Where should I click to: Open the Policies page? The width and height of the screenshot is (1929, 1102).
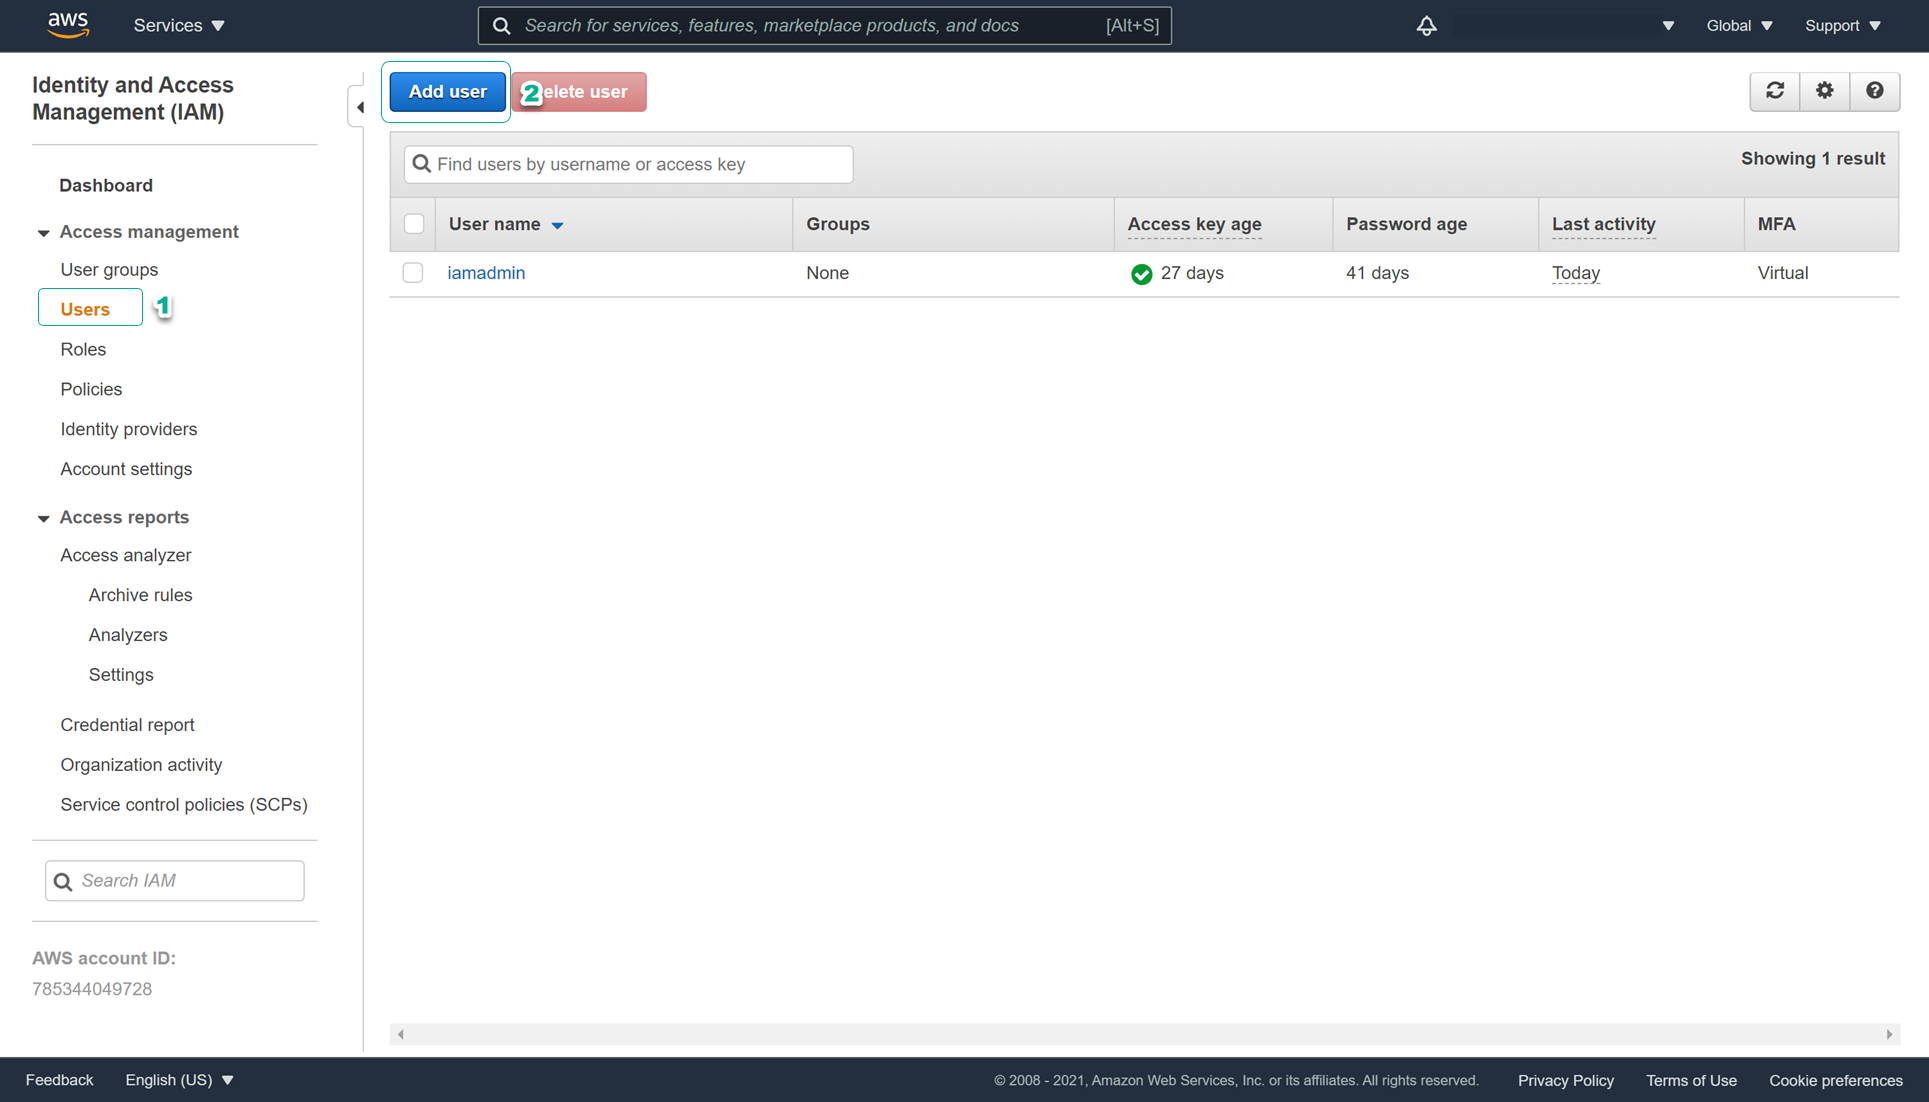click(x=91, y=390)
